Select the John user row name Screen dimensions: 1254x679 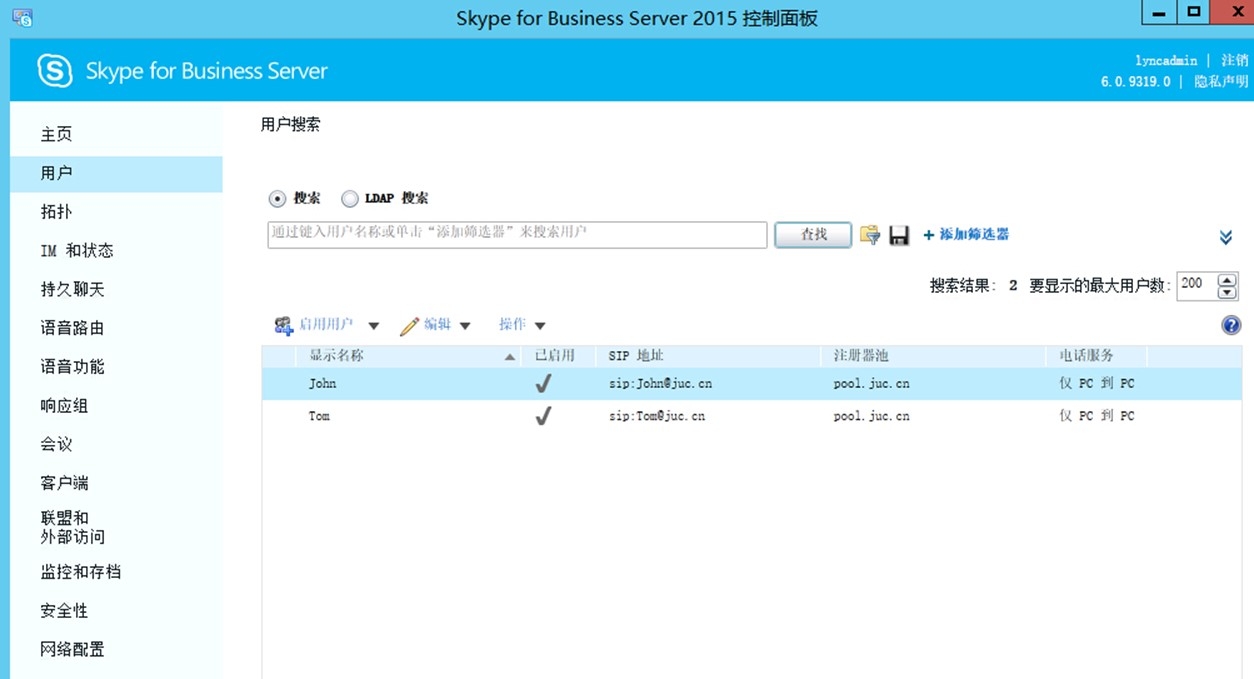pos(322,384)
